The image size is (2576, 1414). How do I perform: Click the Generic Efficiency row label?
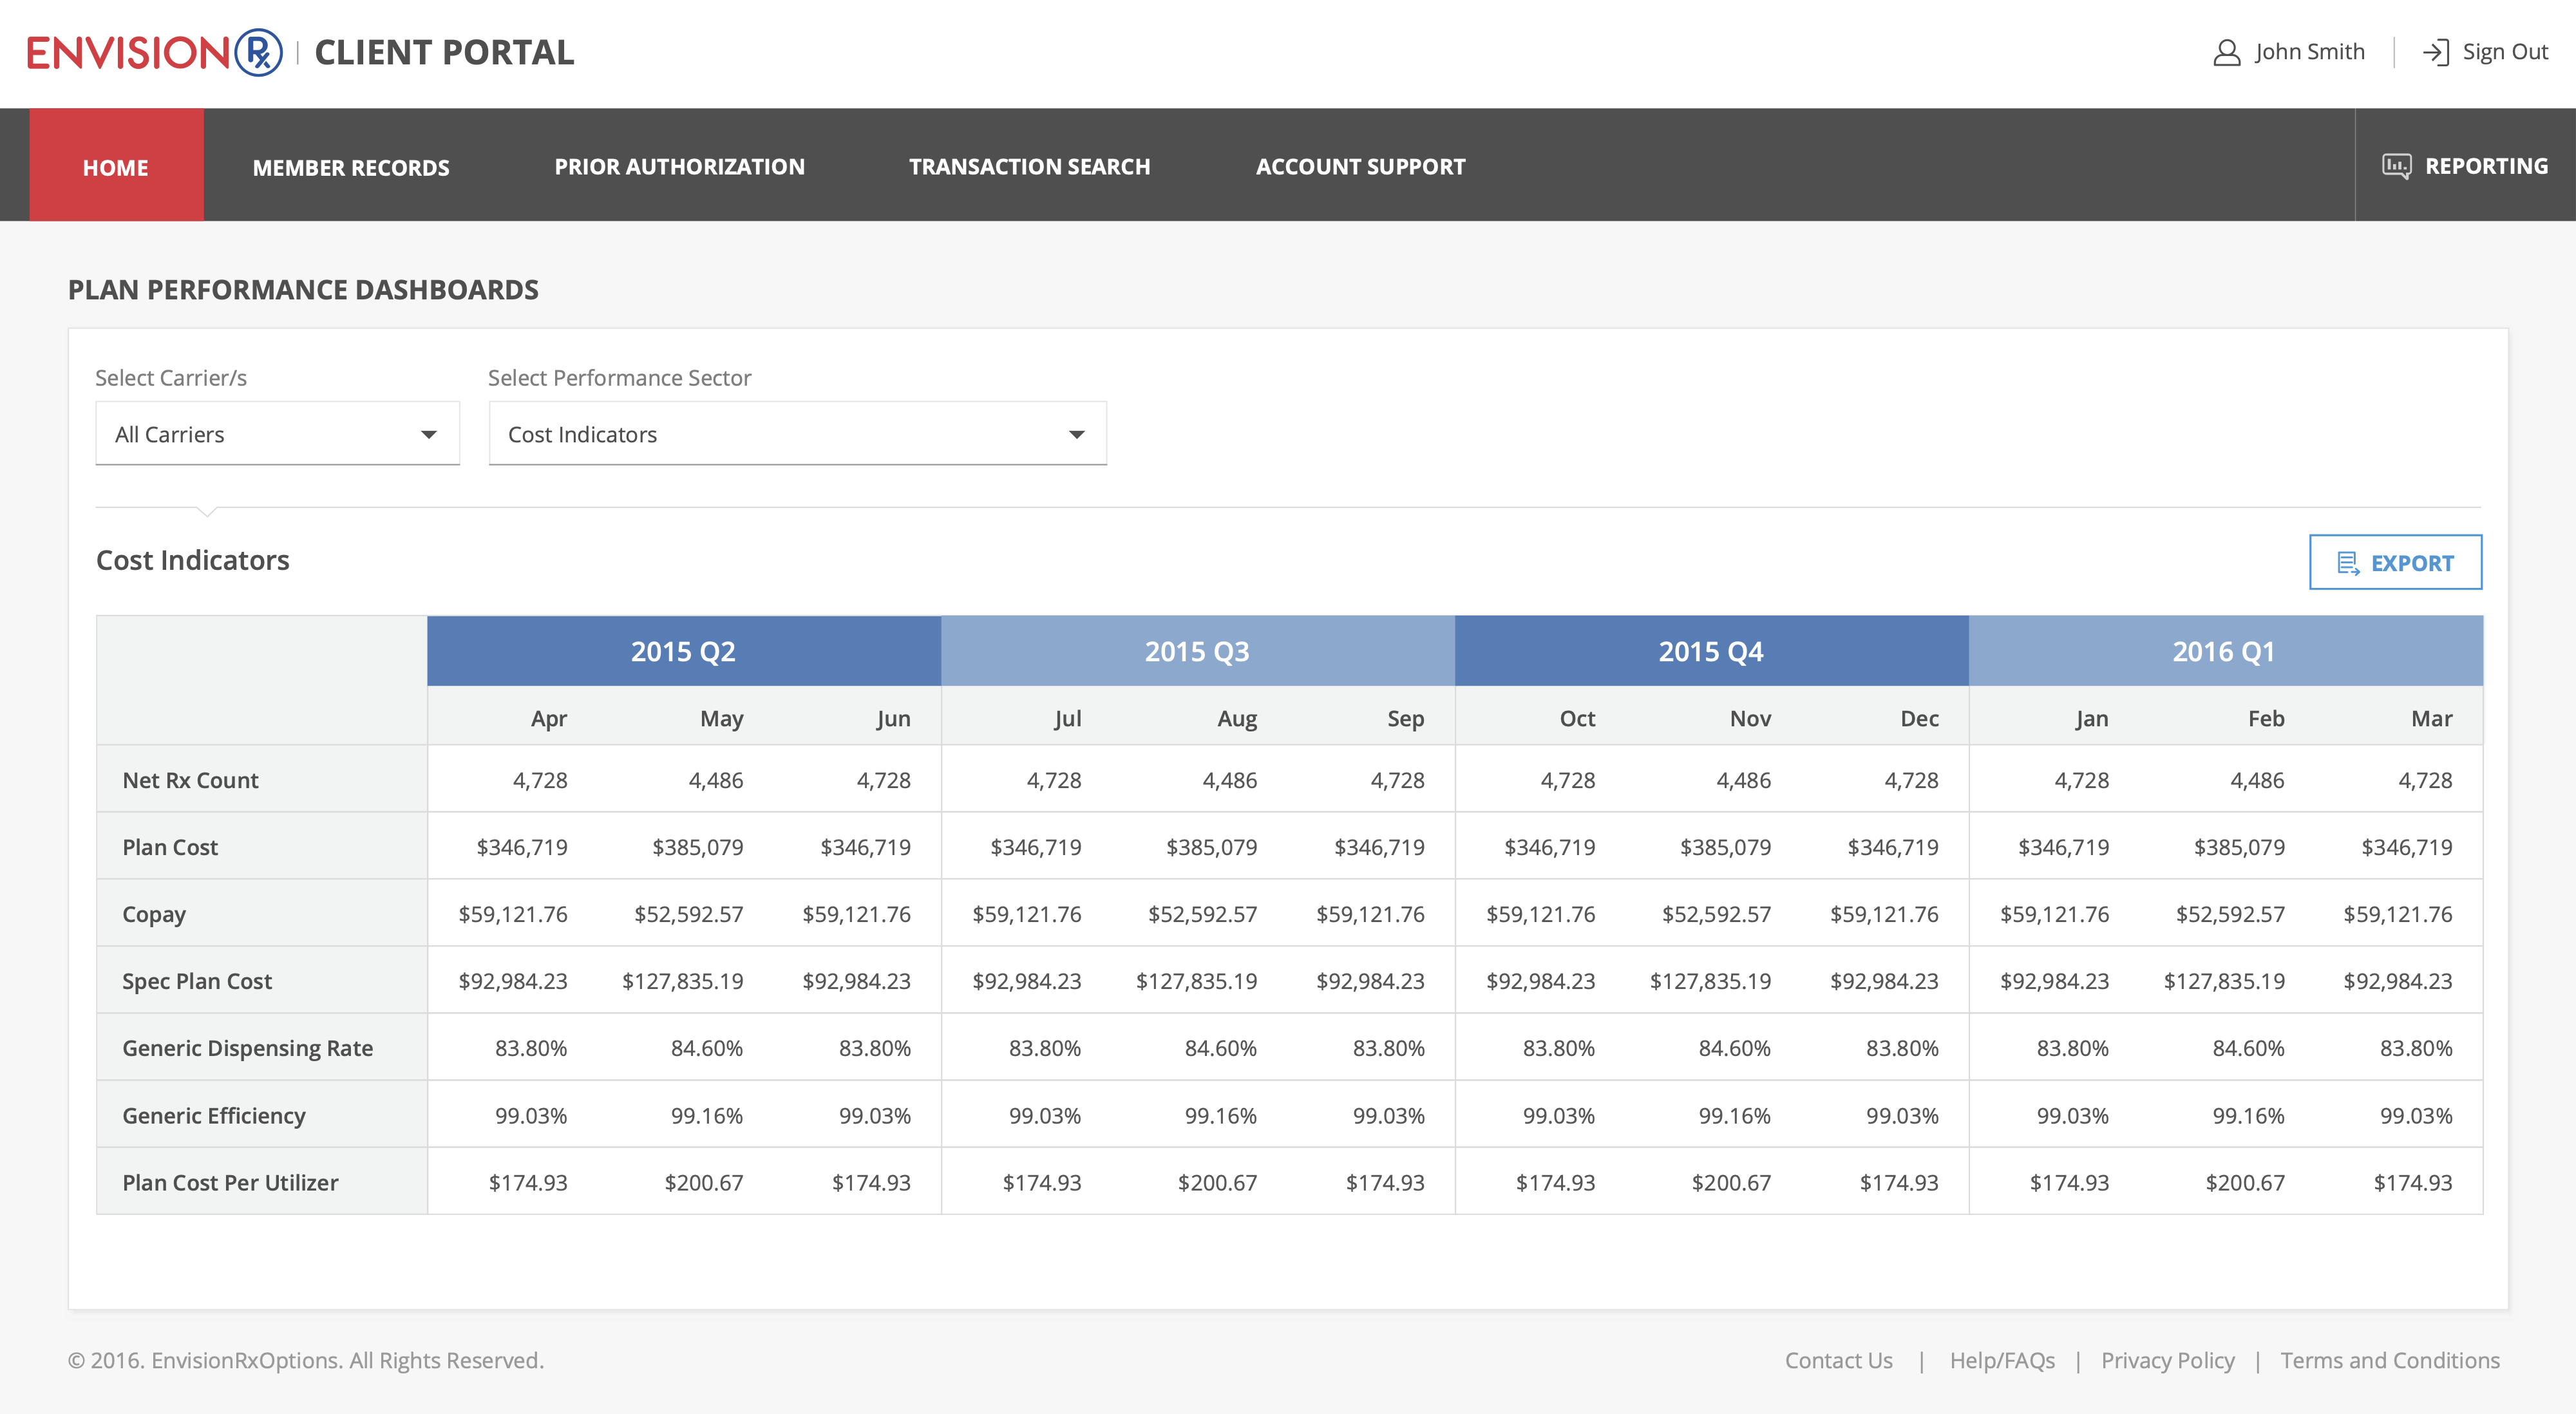tap(214, 1115)
